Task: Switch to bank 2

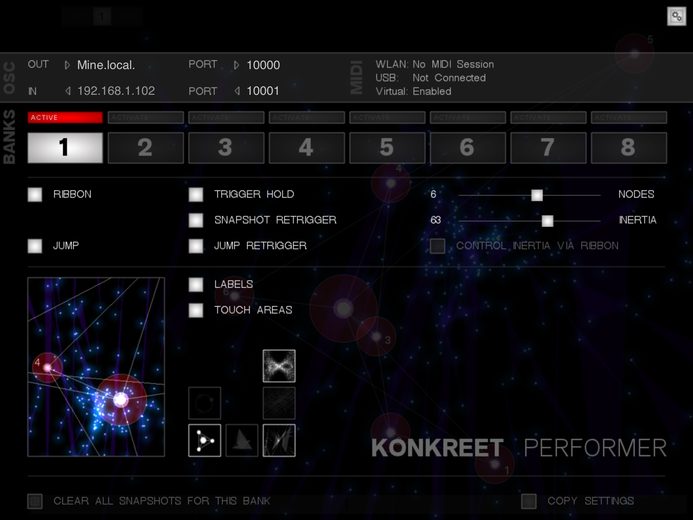Action: coord(145,148)
